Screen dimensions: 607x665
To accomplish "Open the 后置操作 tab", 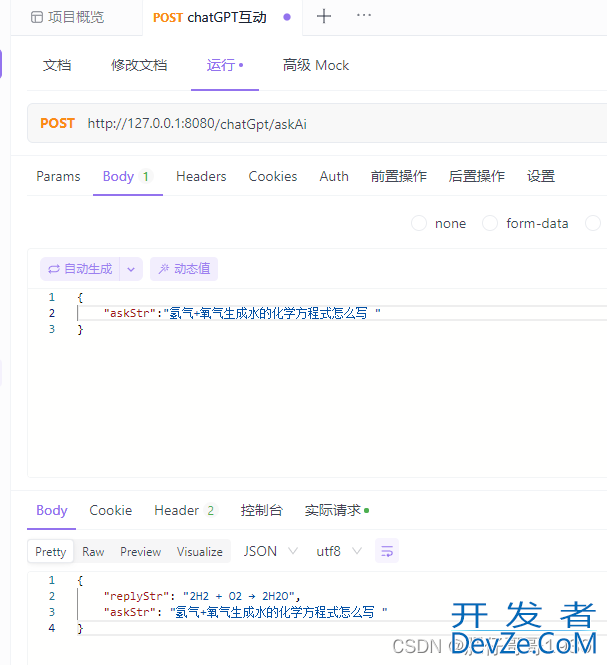I will [x=477, y=176].
